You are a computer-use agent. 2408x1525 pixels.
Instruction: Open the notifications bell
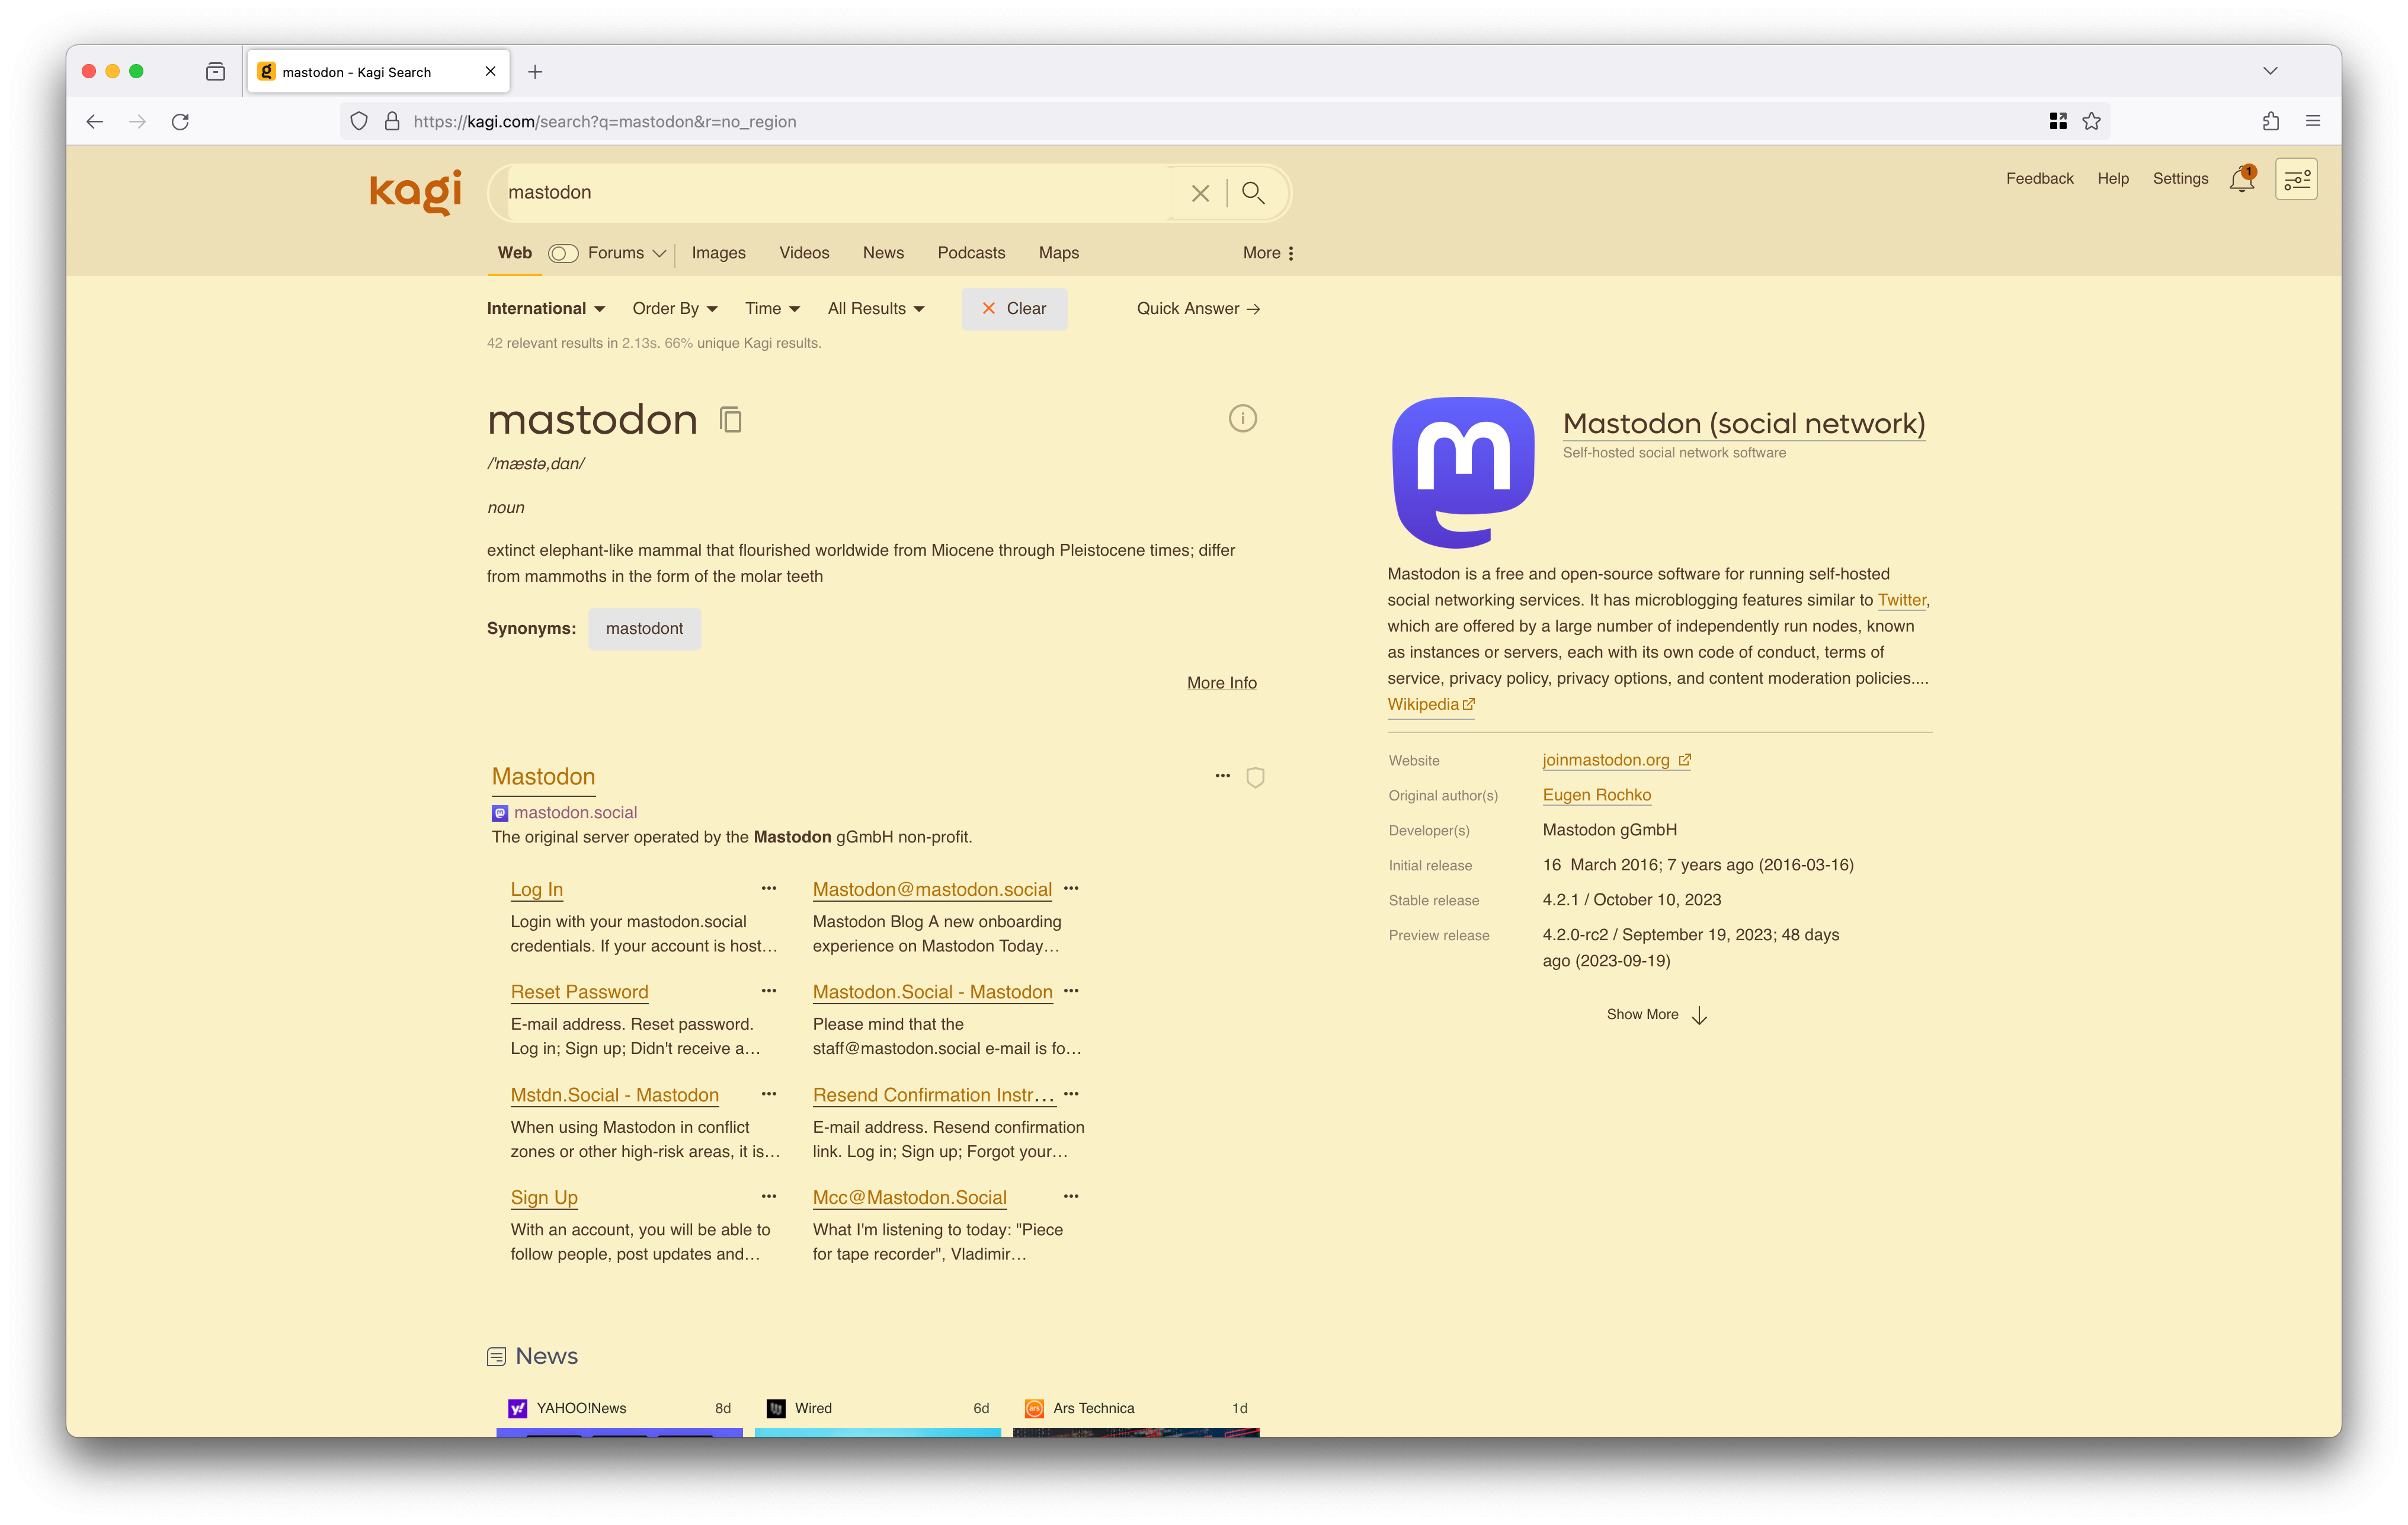coord(2242,179)
